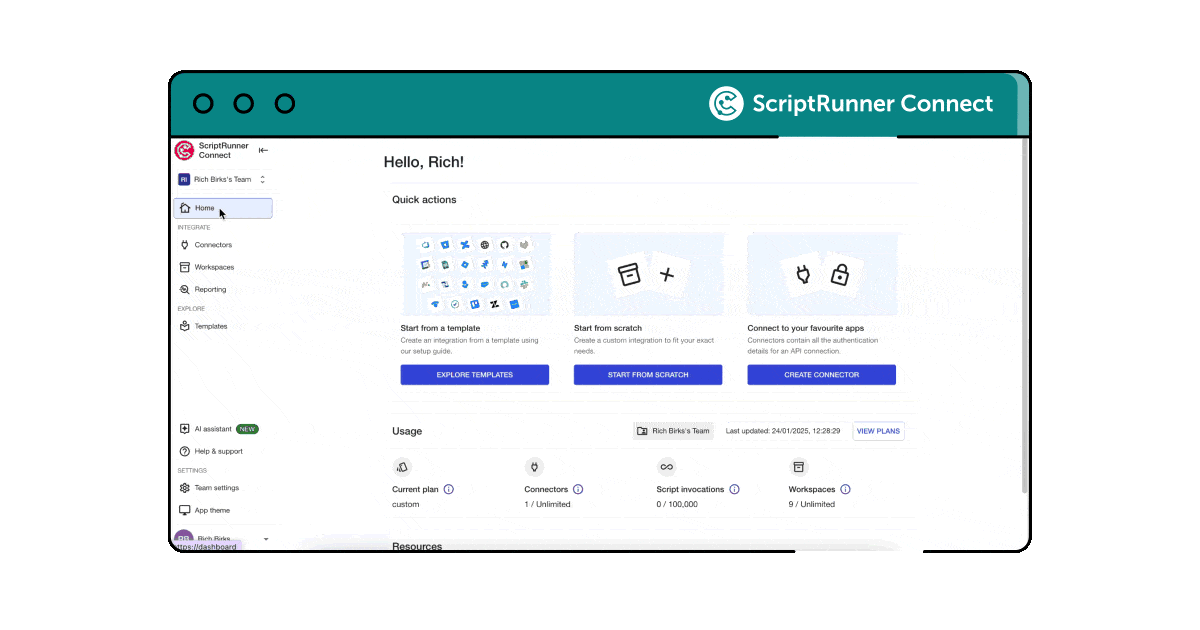Click the VIEW PLANS button
Viewport: 1200px width, 630px height.
tap(878, 431)
